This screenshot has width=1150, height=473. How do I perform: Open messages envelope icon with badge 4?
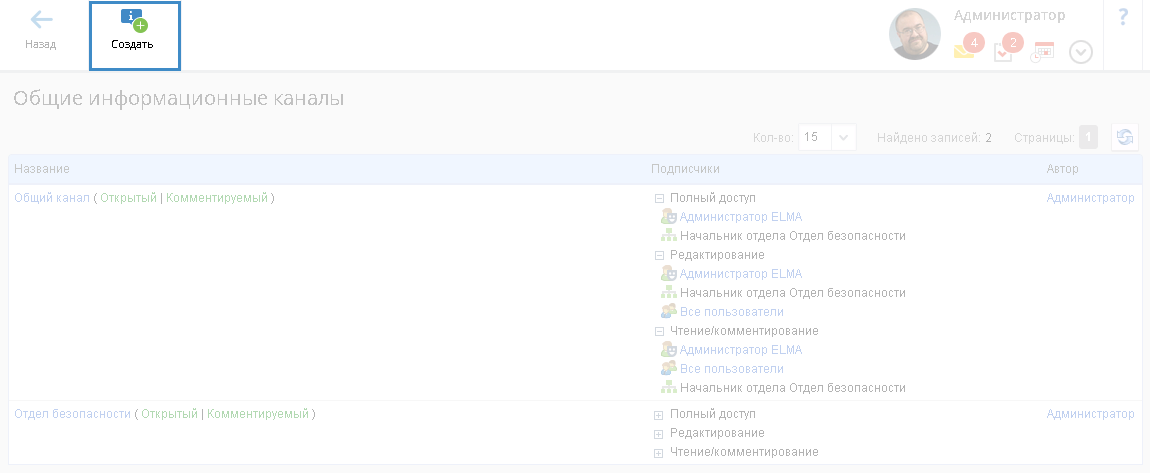click(968, 48)
